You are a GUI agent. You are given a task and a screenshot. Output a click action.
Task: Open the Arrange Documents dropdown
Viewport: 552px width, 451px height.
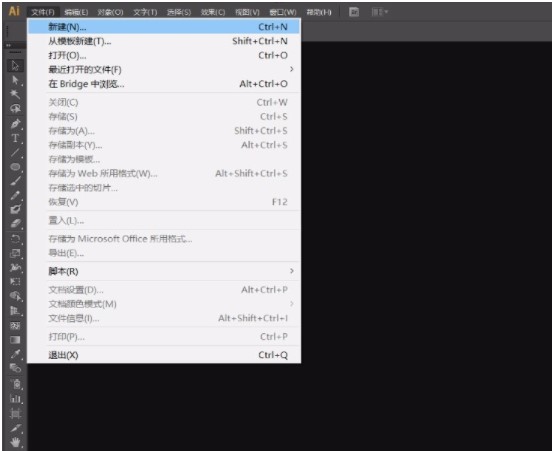pos(380,12)
